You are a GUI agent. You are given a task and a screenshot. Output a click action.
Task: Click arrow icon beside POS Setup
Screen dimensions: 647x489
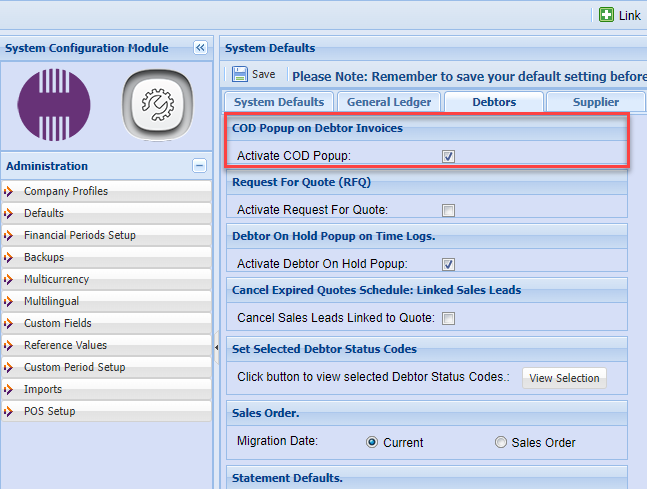[9, 411]
